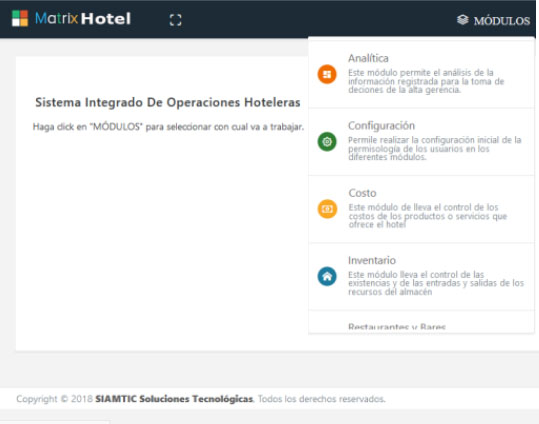This screenshot has width=539, height=424.
Task: Open the MÓDULOS dropdown menu
Action: pos(494,21)
